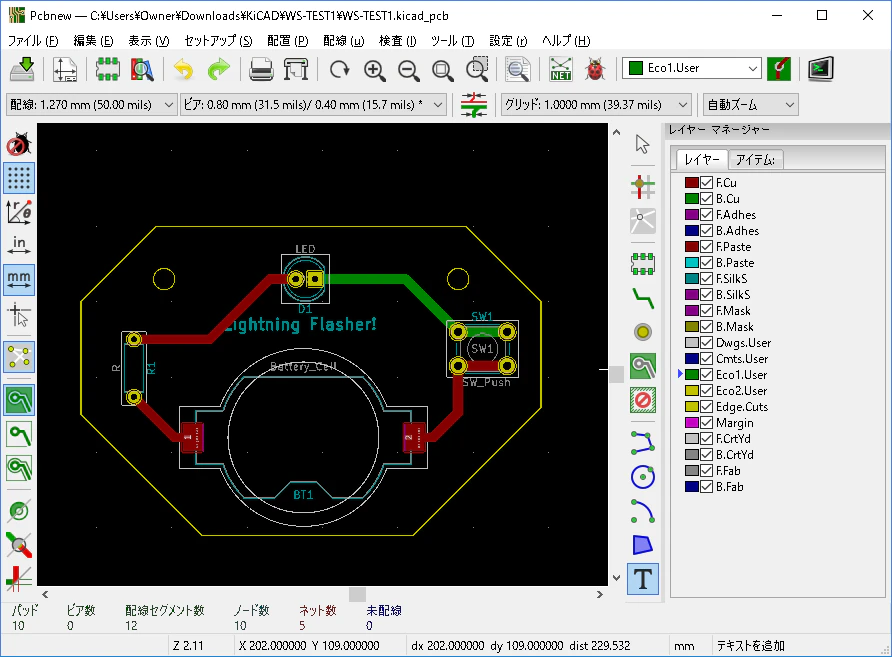Select F.Mask layer name
This screenshot has width=892, height=657.
pyautogui.click(x=733, y=311)
